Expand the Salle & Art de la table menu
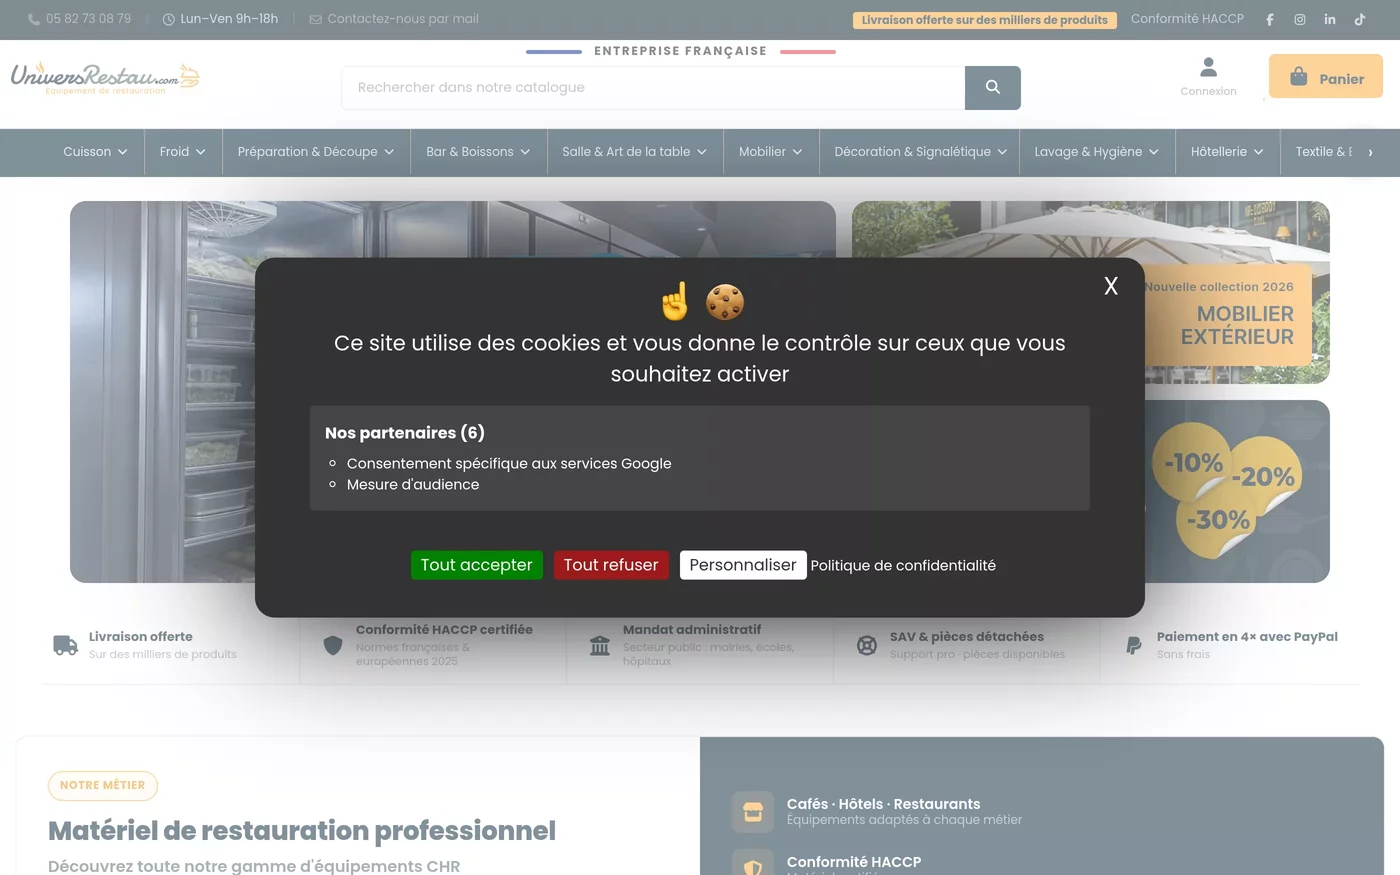This screenshot has width=1400, height=875. click(635, 152)
